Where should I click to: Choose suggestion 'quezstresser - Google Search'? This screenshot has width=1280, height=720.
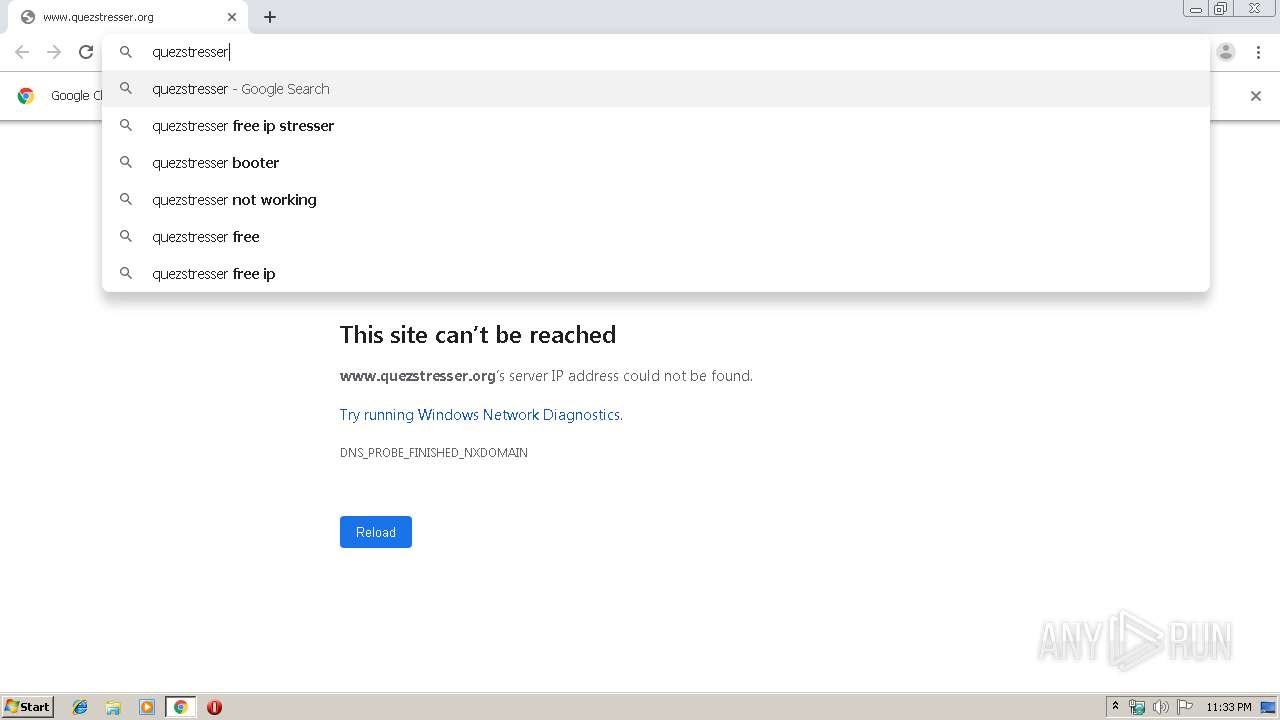tap(656, 89)
